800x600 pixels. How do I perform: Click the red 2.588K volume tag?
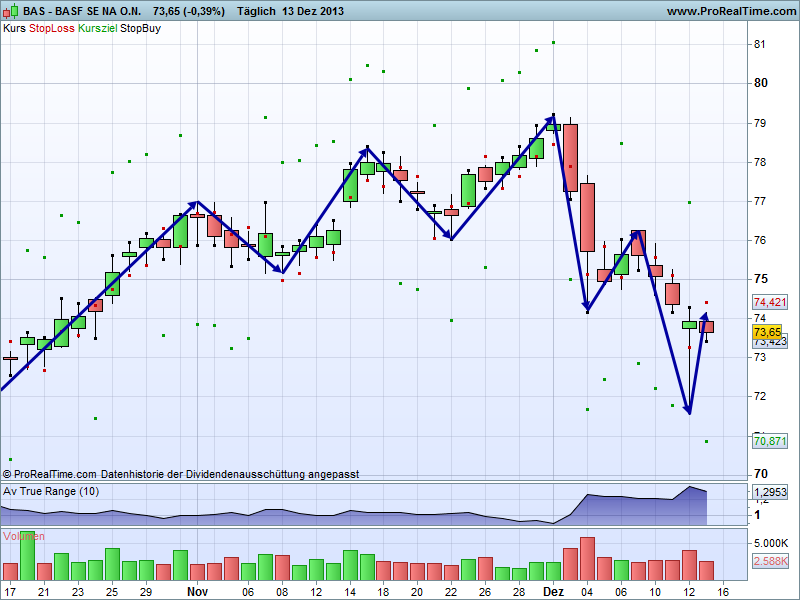[x=770, y=561]
